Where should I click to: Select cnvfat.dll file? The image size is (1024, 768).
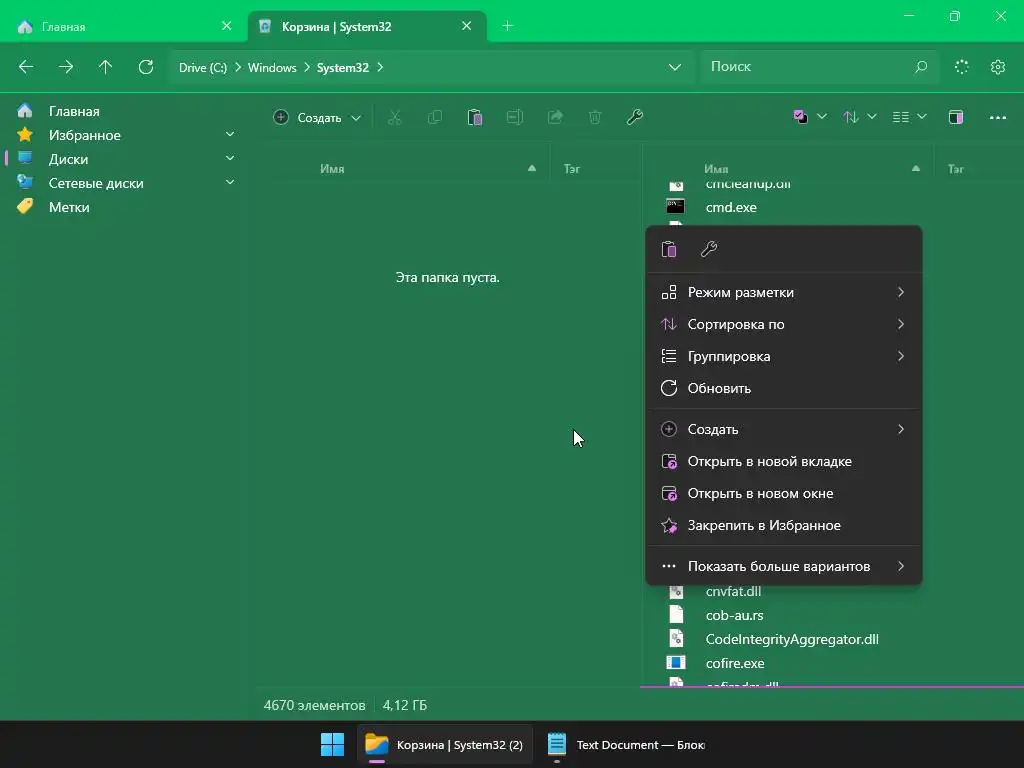pyautogui.click(x=733, y=591)
